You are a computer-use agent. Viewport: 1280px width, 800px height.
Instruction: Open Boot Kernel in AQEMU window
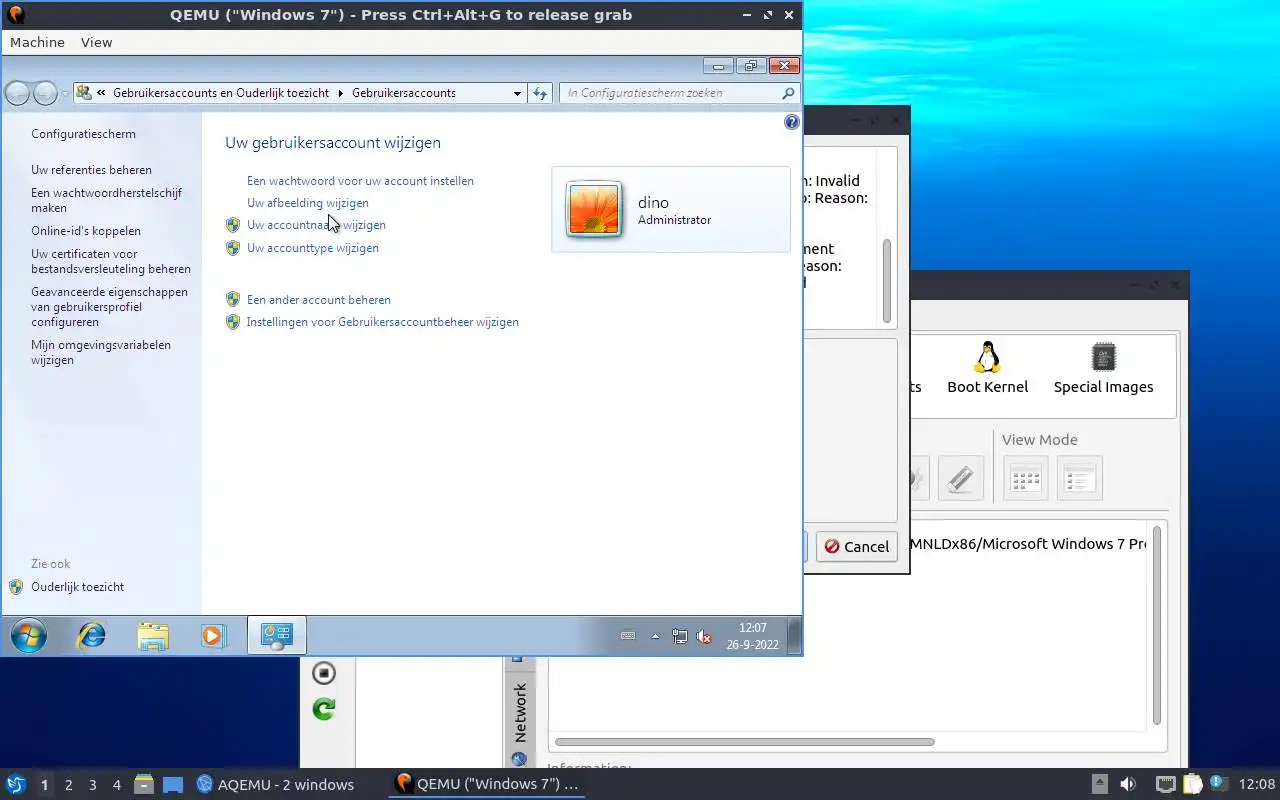(988, 368)
